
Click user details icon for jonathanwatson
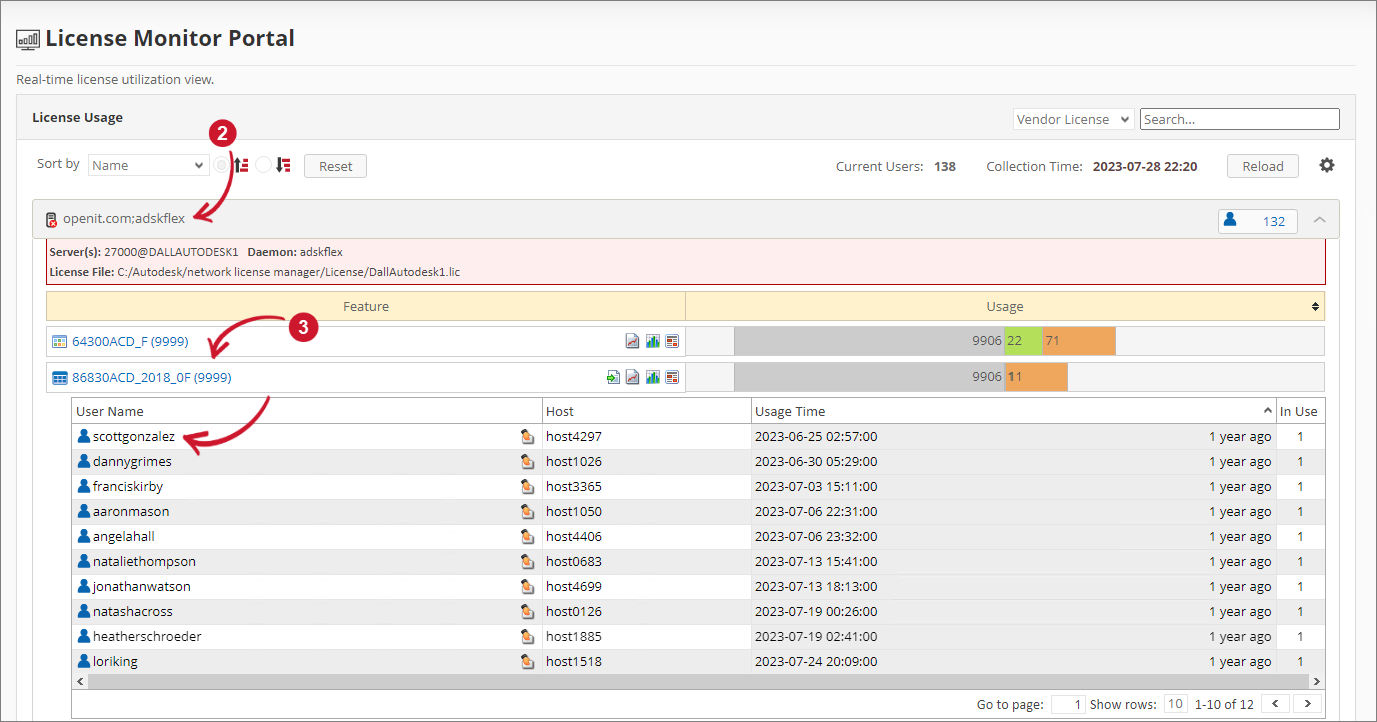pyautogui.click(x=527, y=587)
